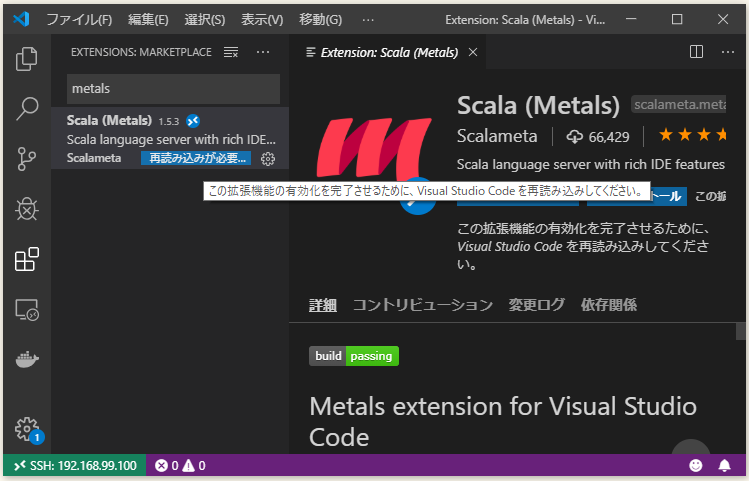The image size is (749, 481).
Task: Switch to the 変更ログ tab
Action: (x=536, y=305)
